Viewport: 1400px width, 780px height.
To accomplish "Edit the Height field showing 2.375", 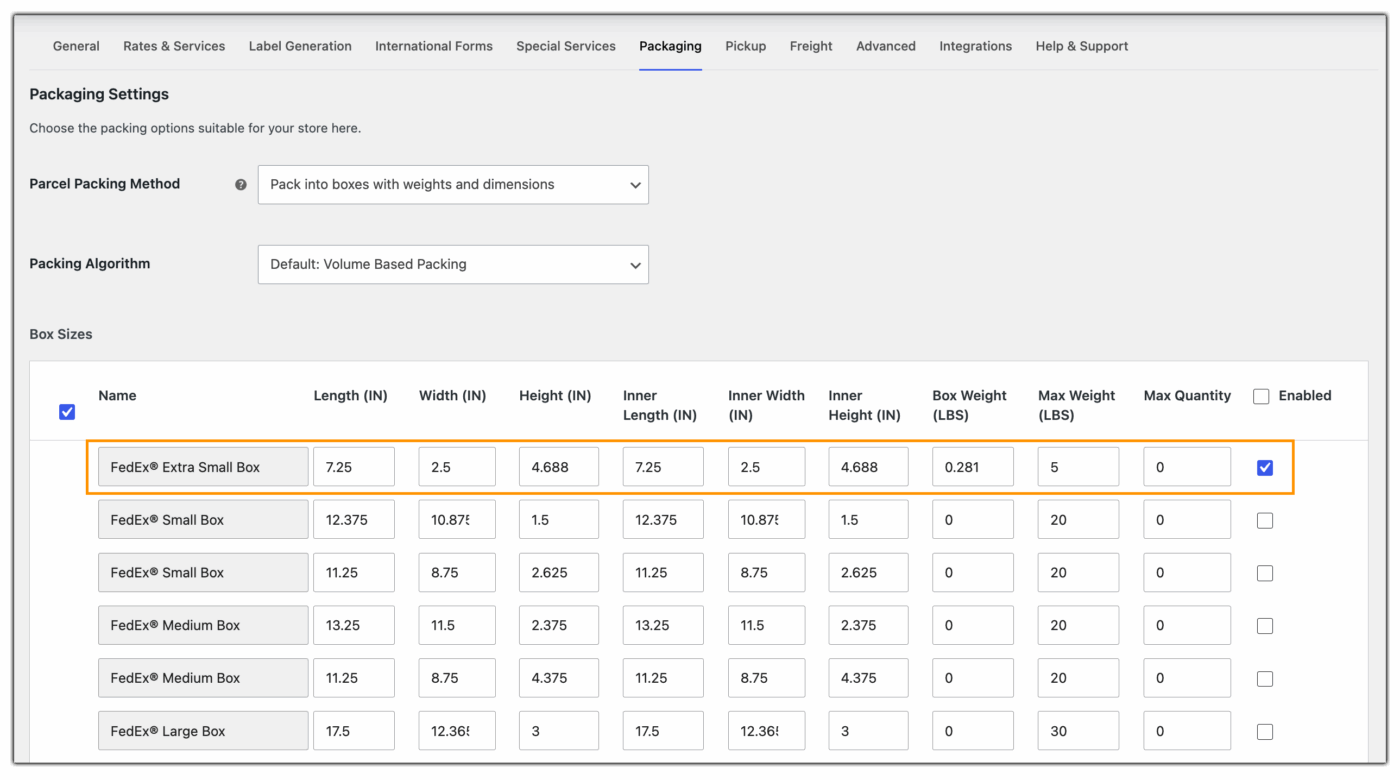I will 559,625.
